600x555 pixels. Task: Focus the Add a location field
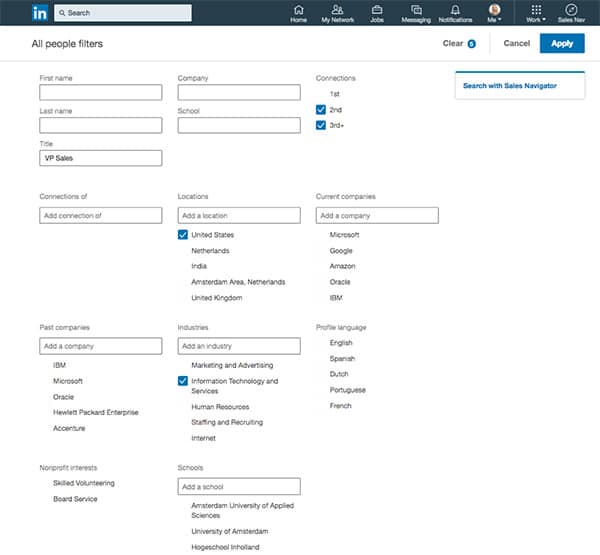tap(239, 215)
